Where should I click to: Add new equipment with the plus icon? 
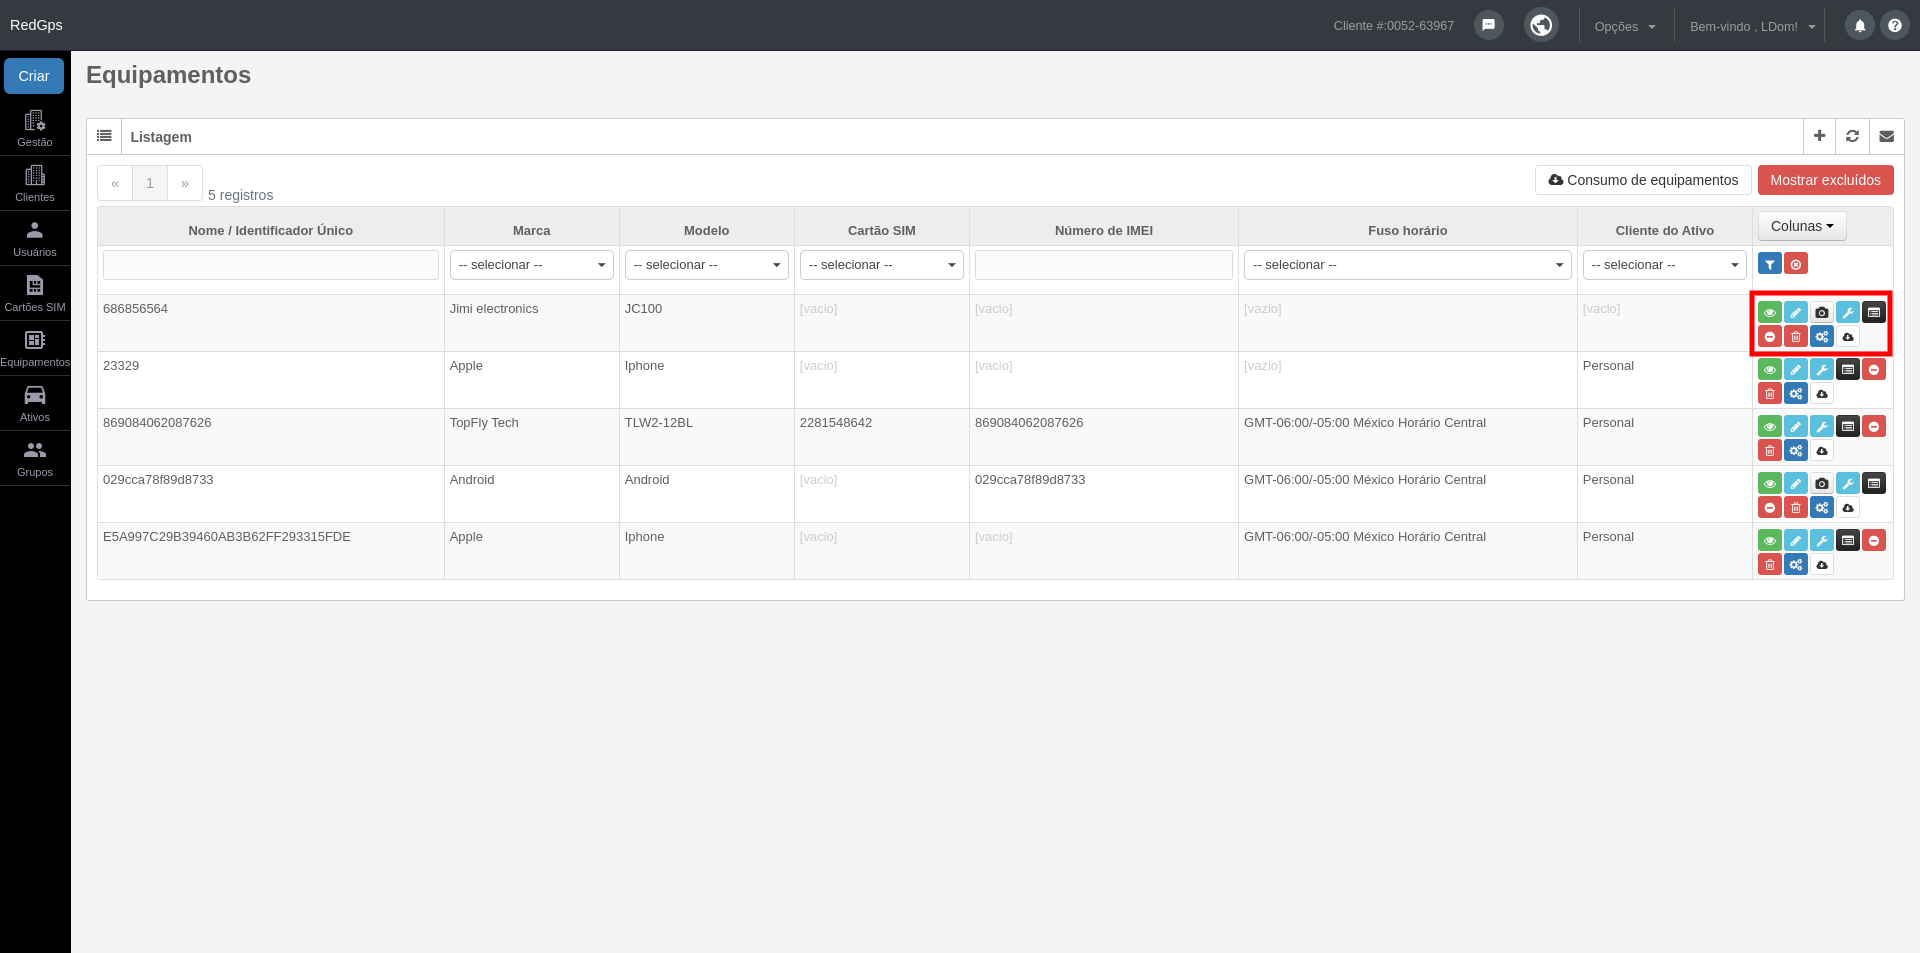(1820, 136)
